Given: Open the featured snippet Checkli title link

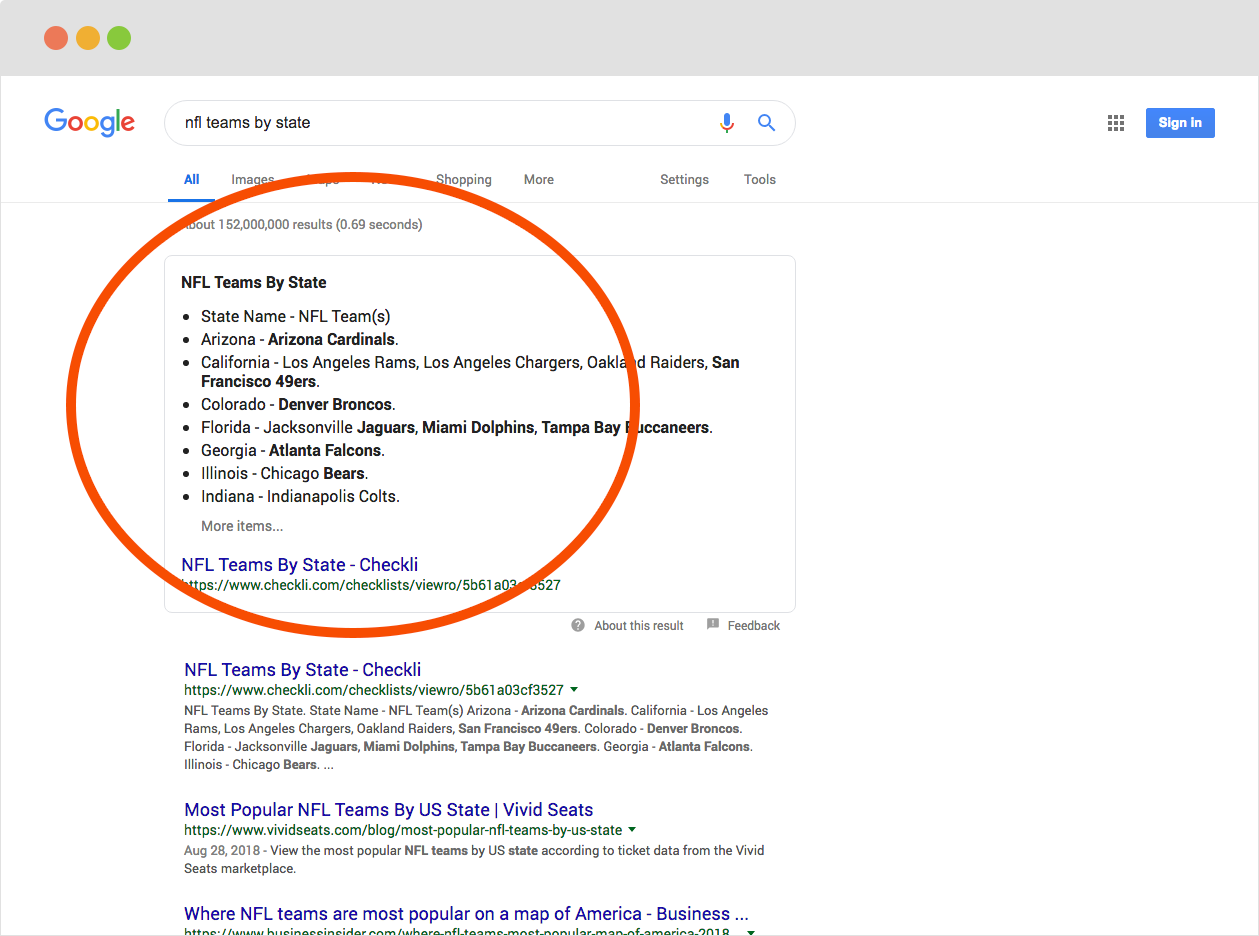Looking at the screenshot, I should coord(299,565).
